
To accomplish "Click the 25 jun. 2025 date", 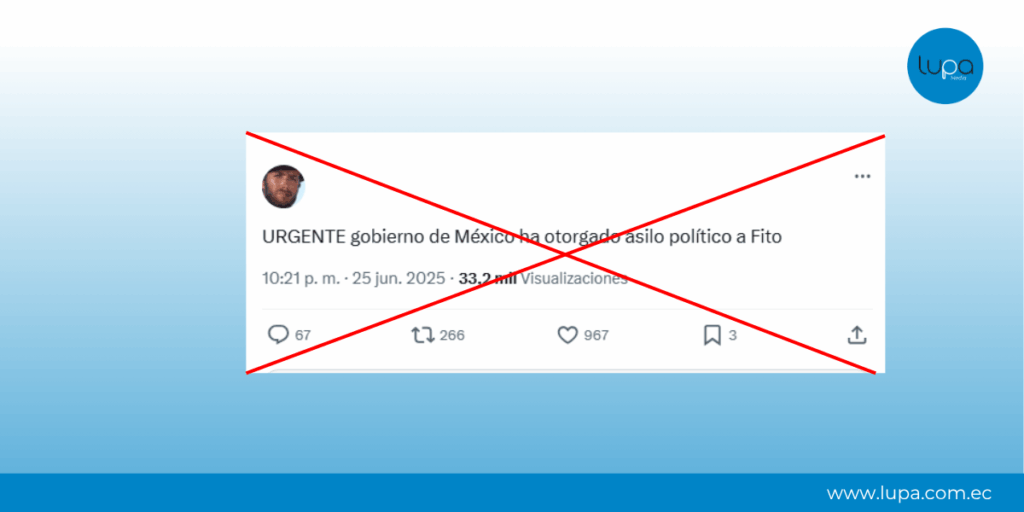I will [400, 279].
